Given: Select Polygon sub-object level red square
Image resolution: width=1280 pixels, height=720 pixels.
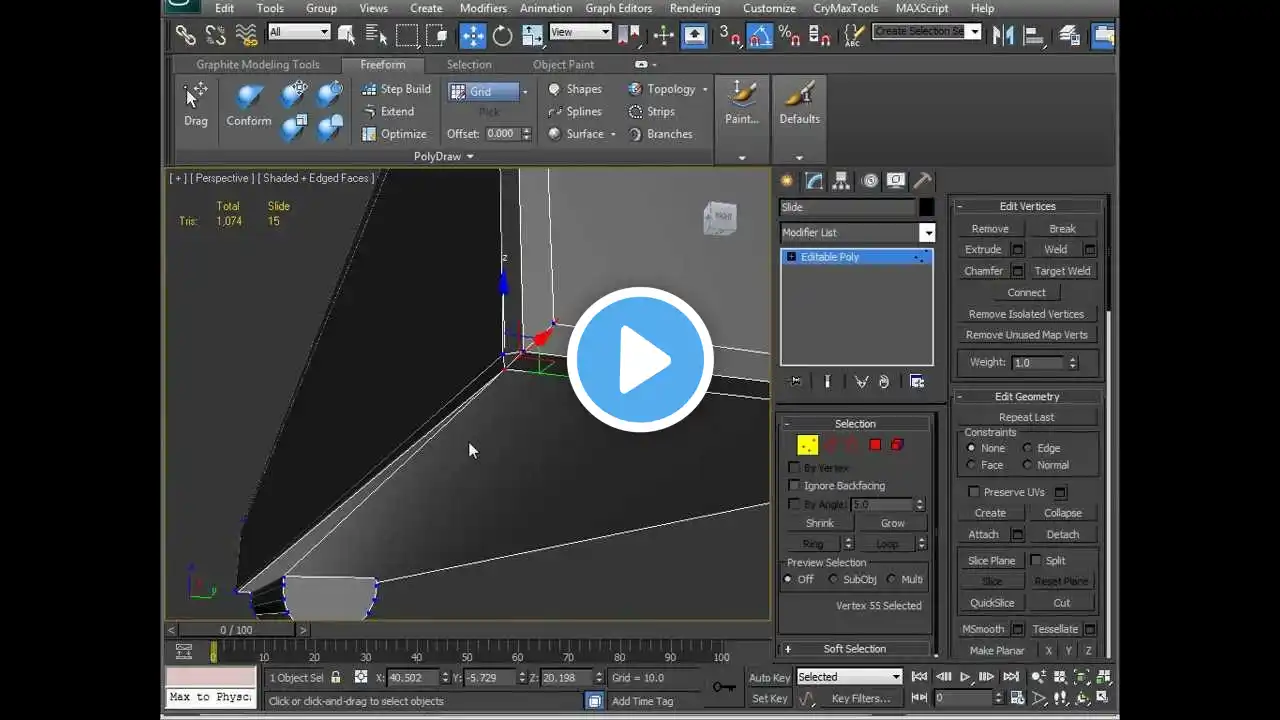Looking at the screenshot, I should point(875,445).
